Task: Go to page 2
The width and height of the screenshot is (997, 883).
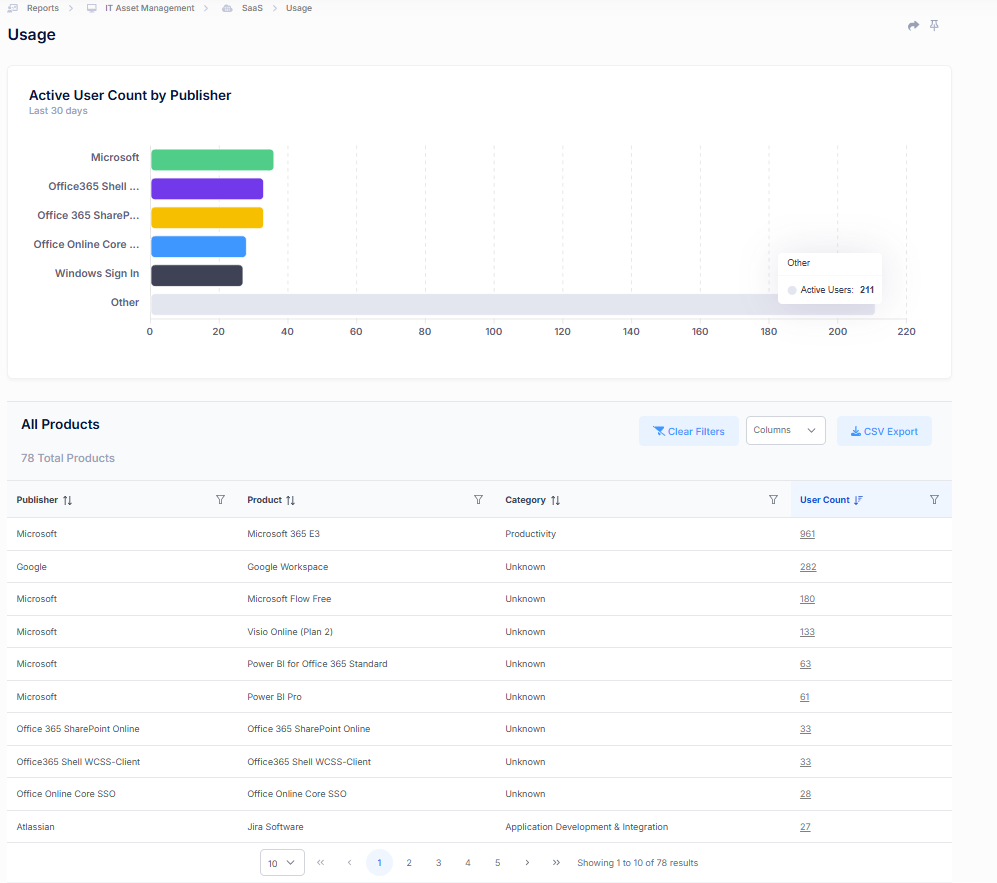Action: pyautogui.click(x=409, y=863)
